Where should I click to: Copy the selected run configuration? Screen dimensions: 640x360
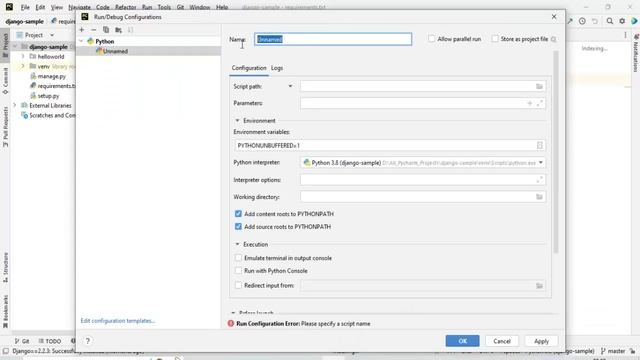(106, 30)
